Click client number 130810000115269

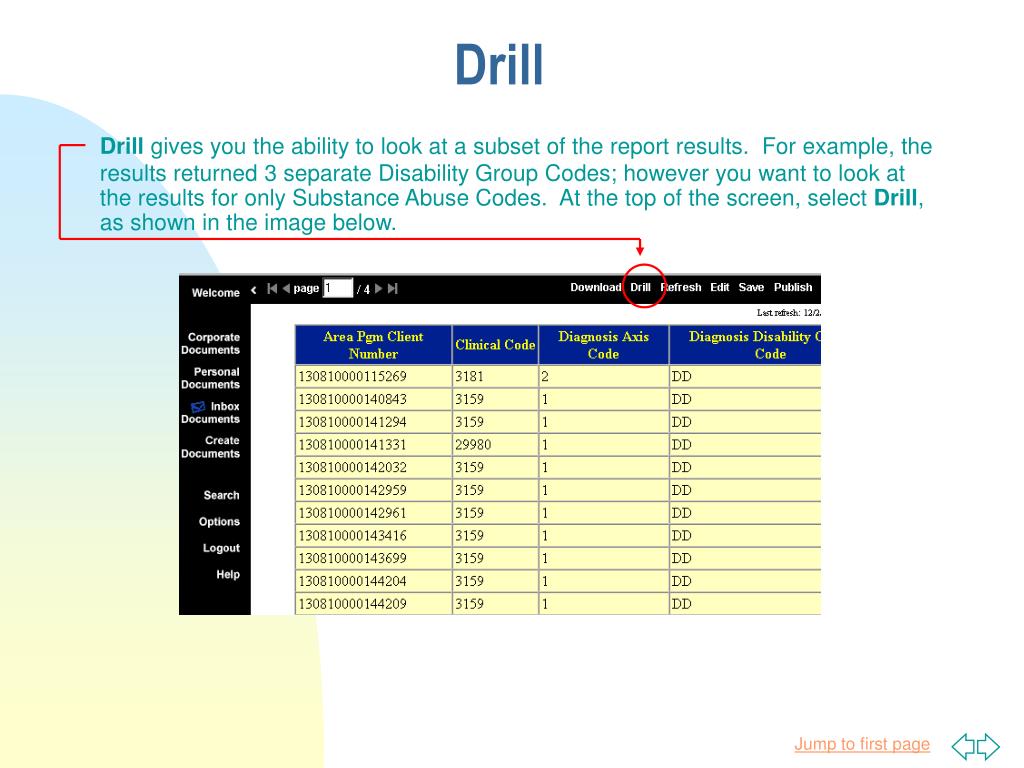point(353,377)
